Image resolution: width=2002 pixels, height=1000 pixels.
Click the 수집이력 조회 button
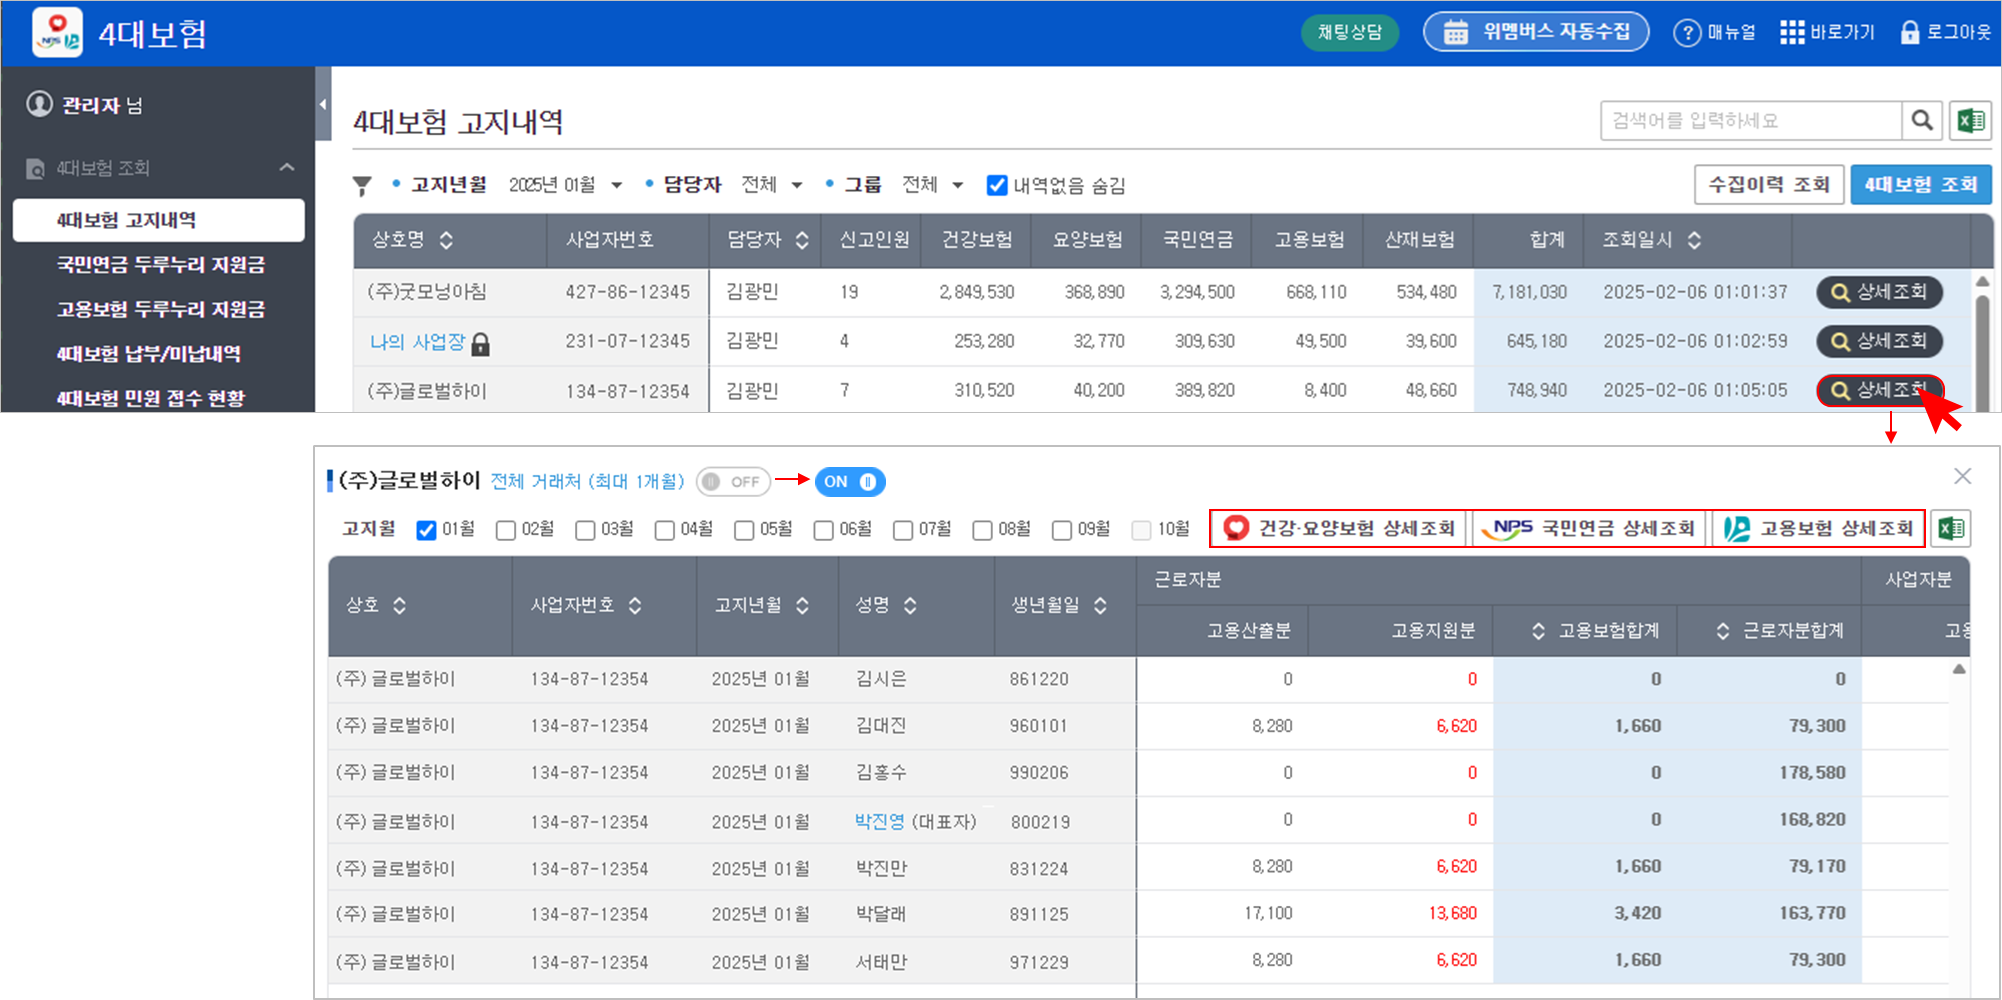point(1769,185)
